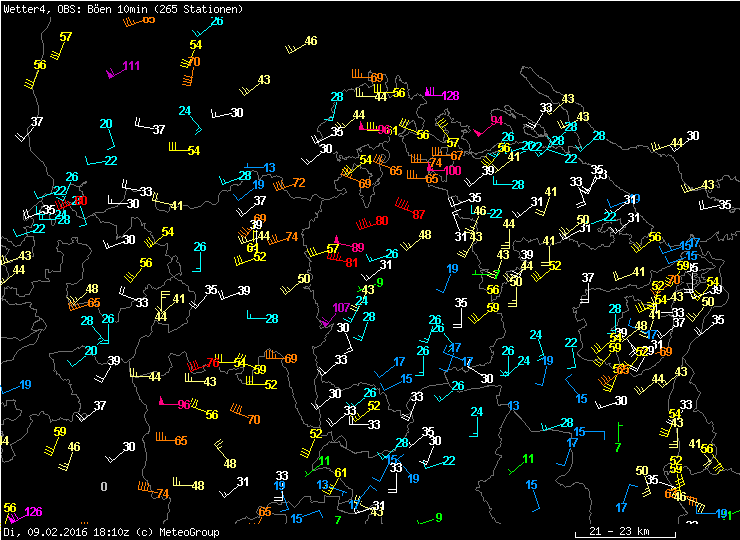The width and height of the screenshot is (740, 540).
Task: Select the gray 0 calm station value
Action: 103,486
